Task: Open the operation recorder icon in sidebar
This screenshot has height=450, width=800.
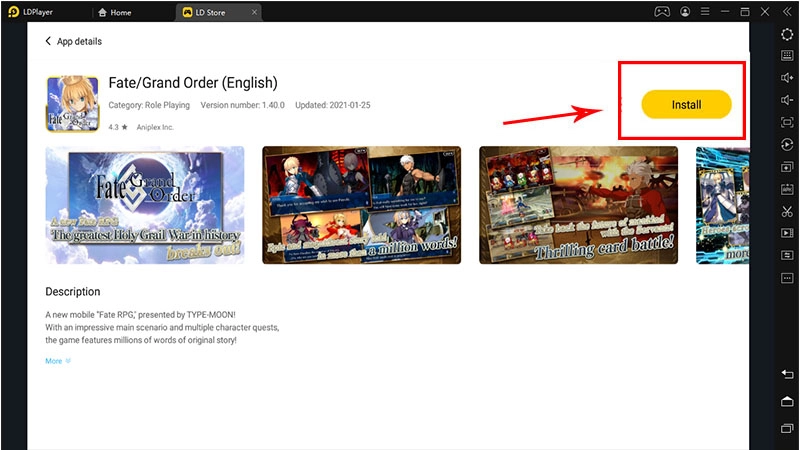Action: click(787, 255)
